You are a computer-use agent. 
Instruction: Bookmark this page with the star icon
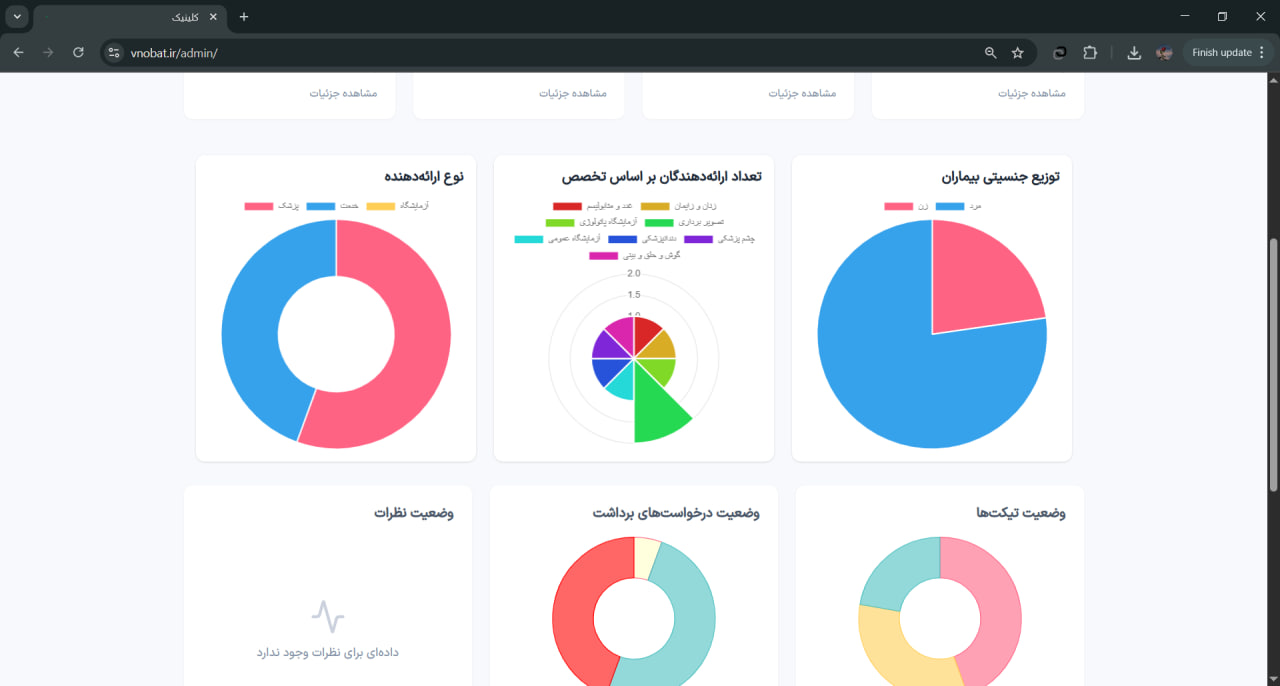coord(1018,52)
